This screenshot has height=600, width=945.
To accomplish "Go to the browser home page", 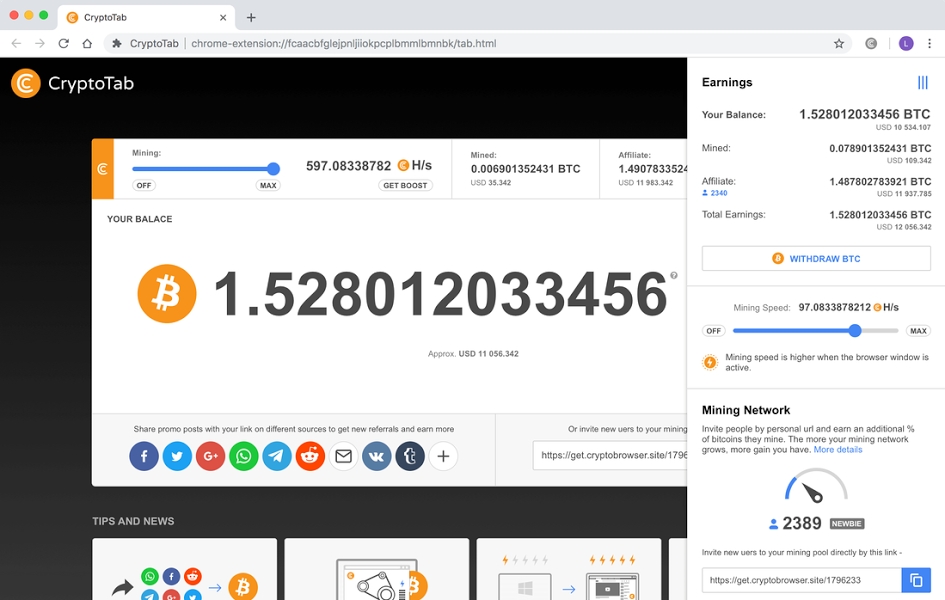I will point(87,43).
